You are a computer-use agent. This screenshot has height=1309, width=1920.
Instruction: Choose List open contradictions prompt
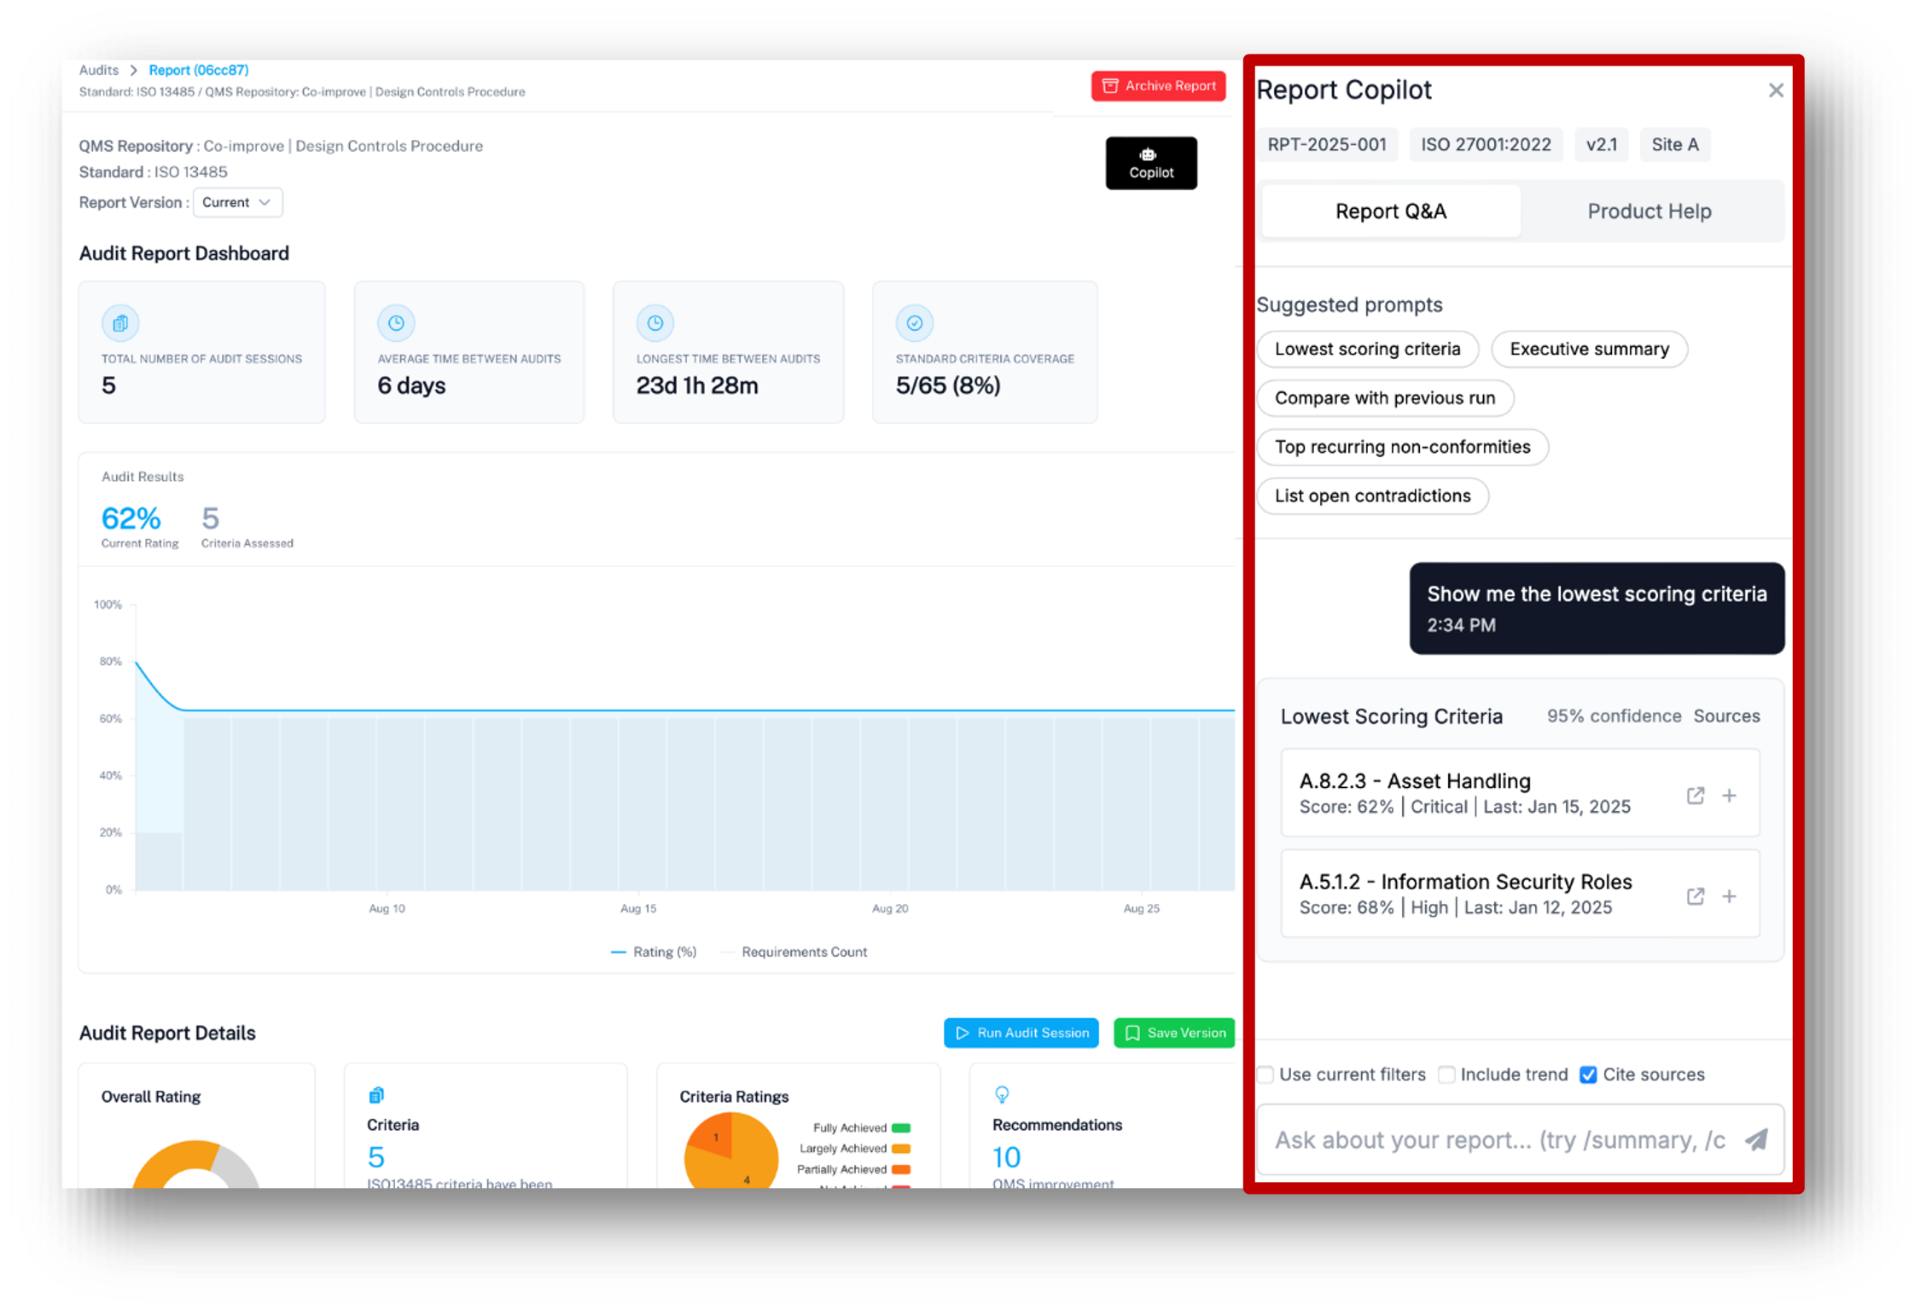[1372, 496]
